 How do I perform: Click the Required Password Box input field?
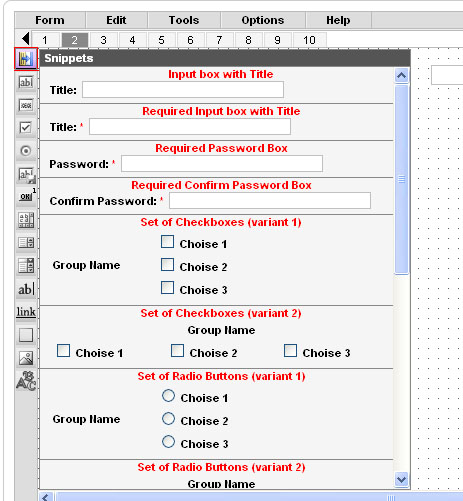click(222, 164)
